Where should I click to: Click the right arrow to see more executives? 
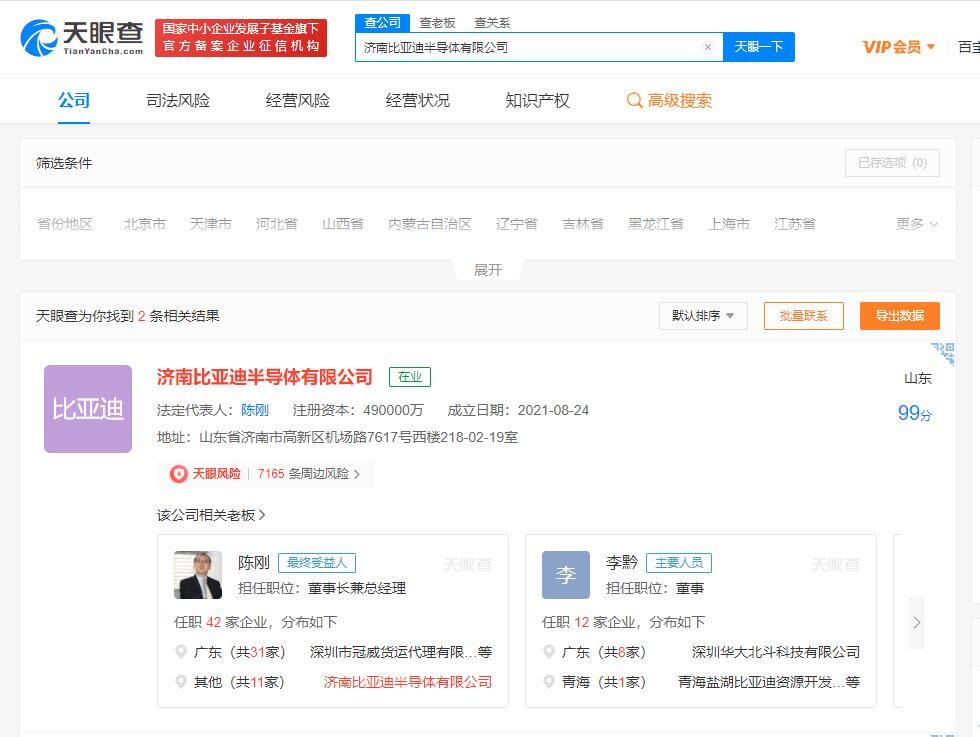coord(917,622)
